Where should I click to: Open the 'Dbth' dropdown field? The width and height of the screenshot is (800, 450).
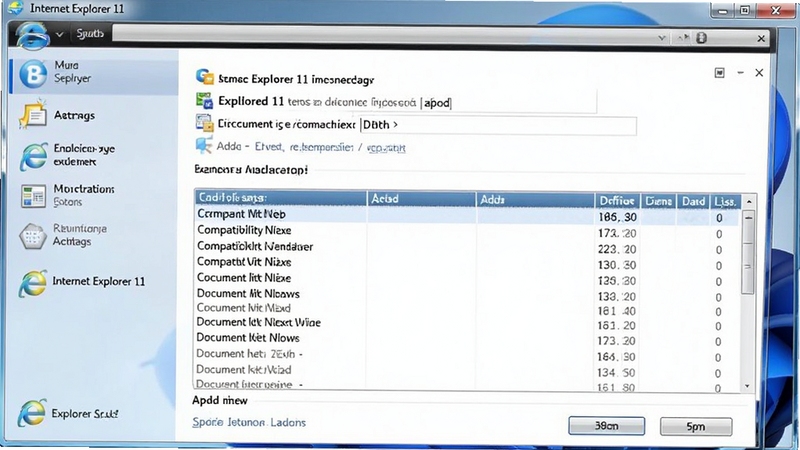(x=498, y=126)
